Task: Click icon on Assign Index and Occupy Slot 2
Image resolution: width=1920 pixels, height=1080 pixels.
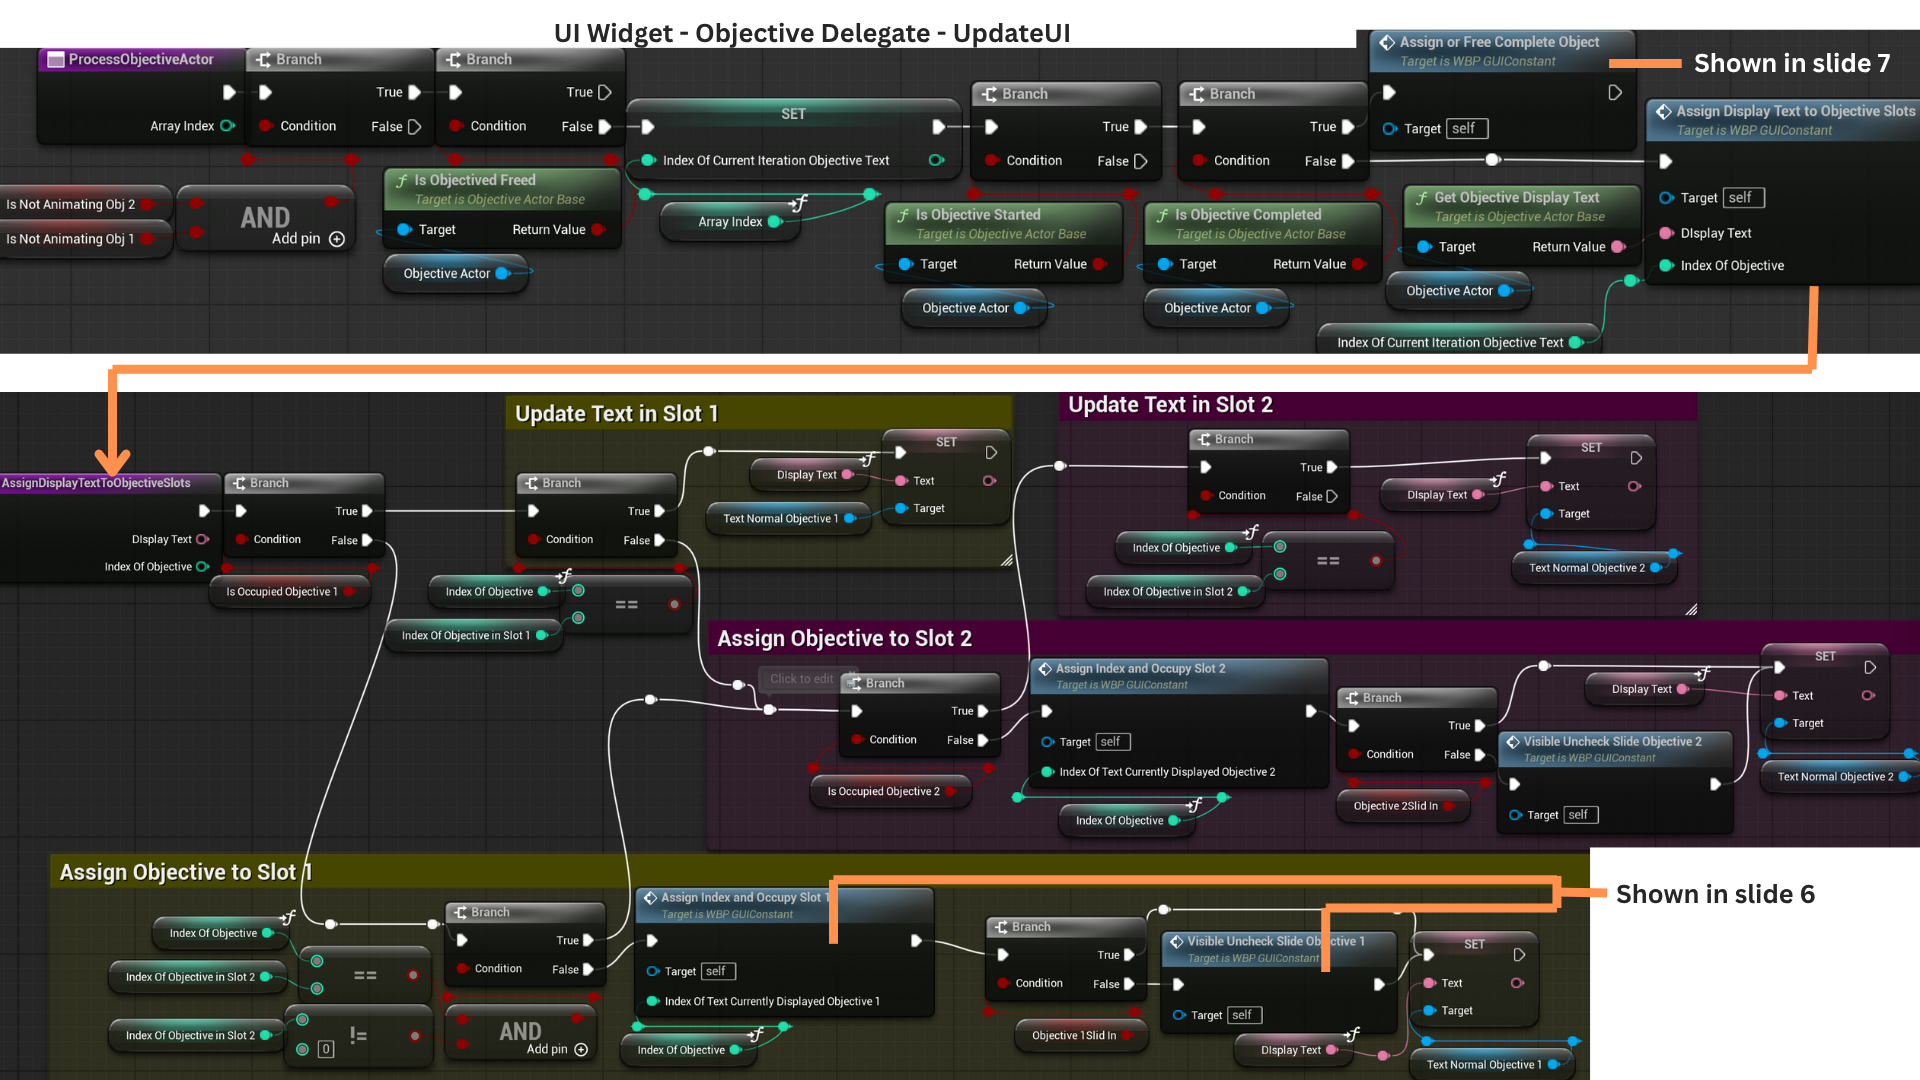Action: (x=1045, y=669)
